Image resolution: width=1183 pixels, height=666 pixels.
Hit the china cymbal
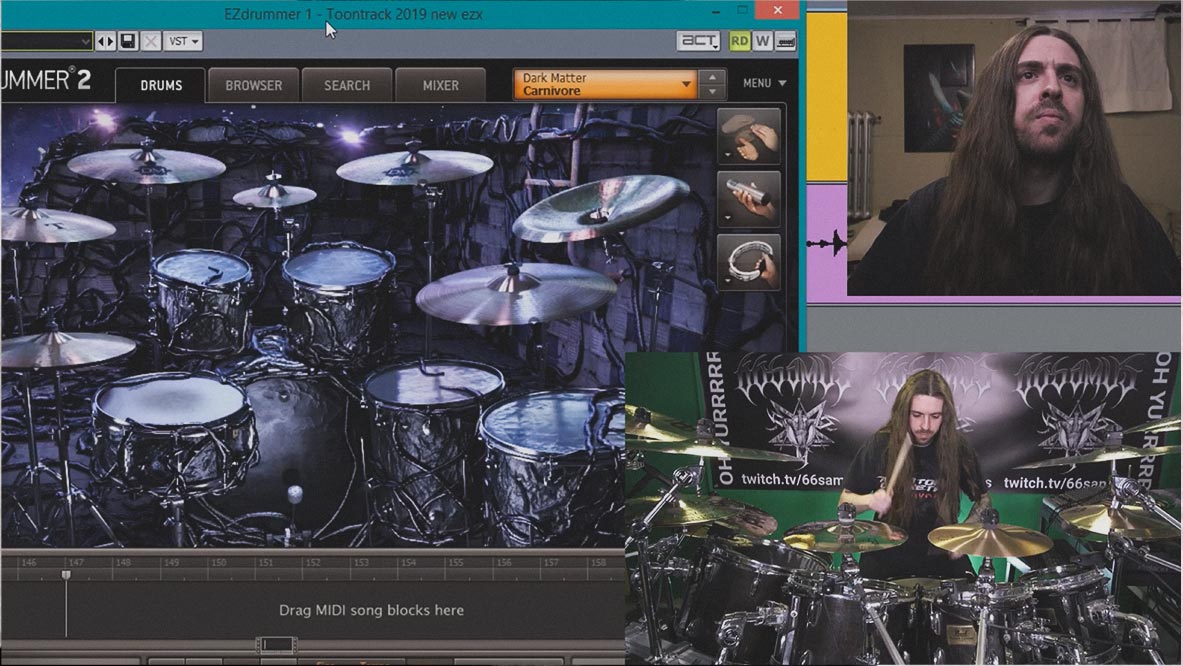coord(600,207)
